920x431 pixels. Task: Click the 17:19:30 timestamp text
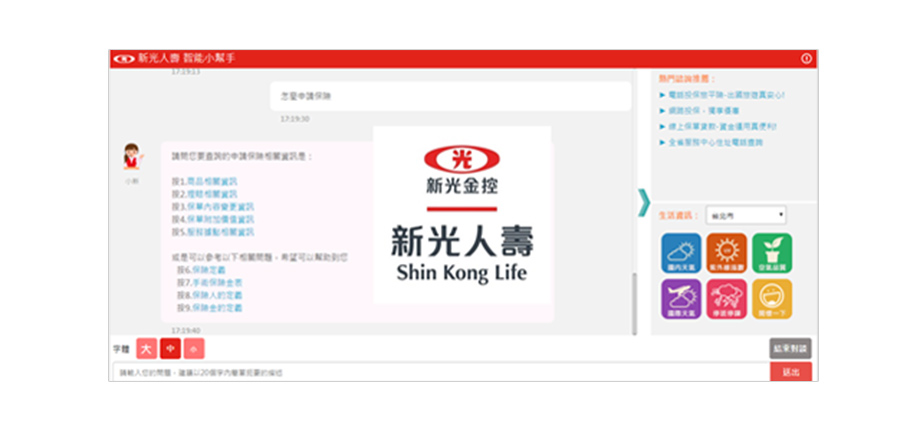[x=295, y=119]
